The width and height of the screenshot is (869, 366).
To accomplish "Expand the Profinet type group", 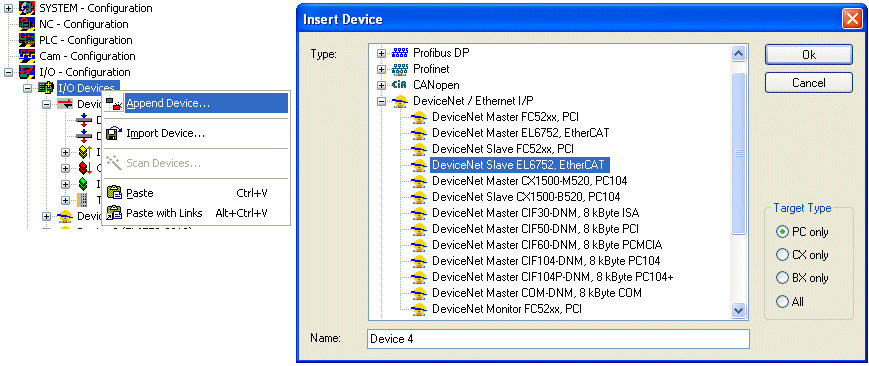I will [x=381, y=70].
